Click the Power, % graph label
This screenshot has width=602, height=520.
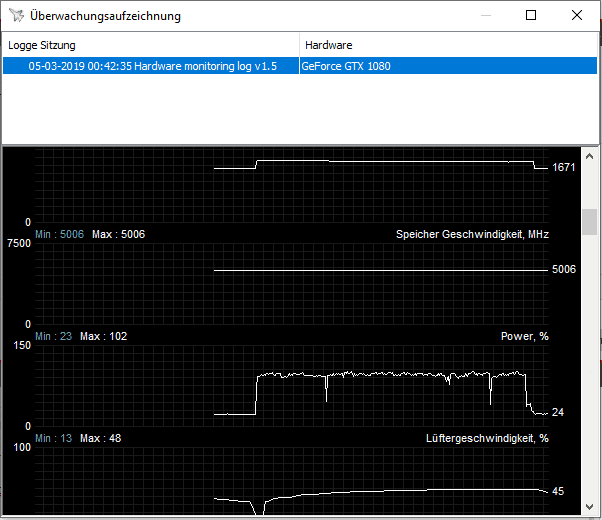click(x=524, y=336)
